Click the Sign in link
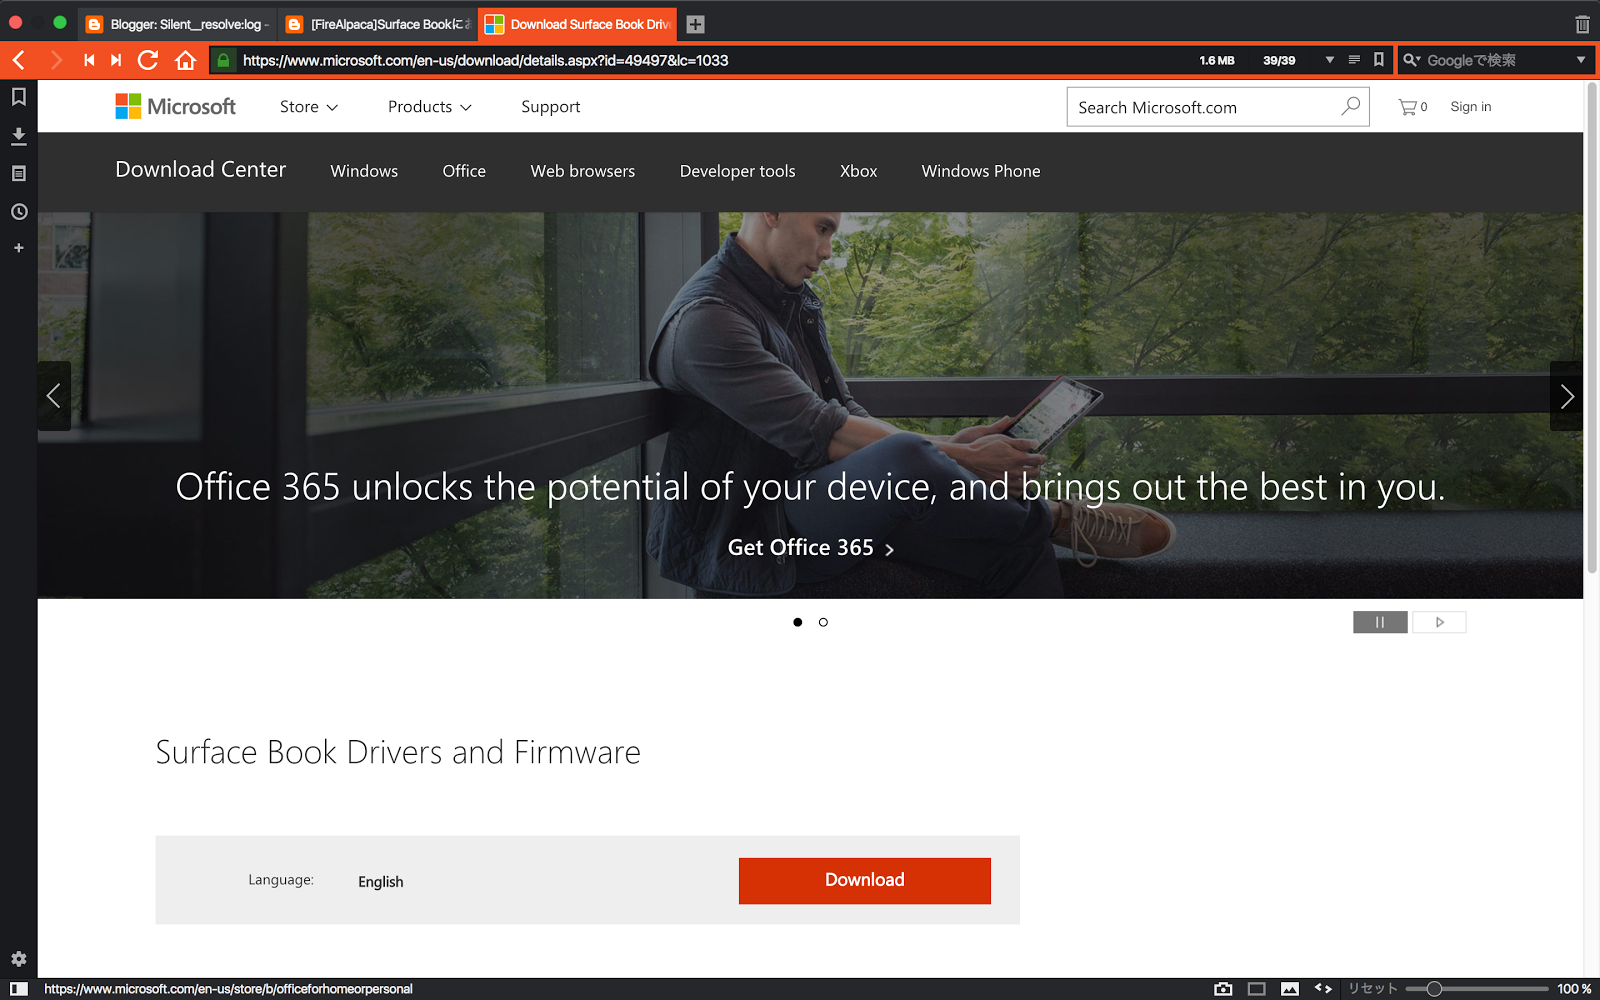1600x1000 pixels. [x=1471, y=107]
